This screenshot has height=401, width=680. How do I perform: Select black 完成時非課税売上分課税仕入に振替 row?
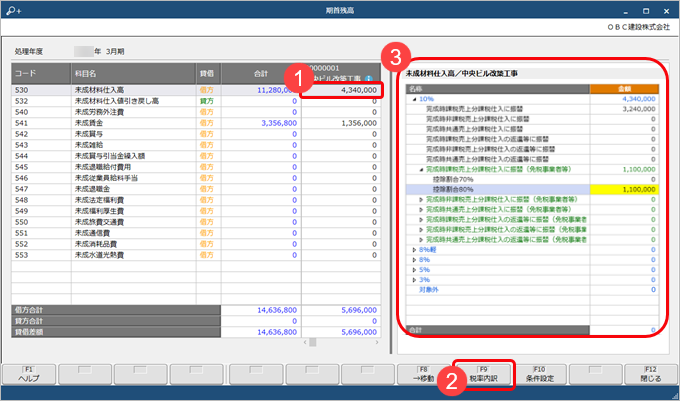pyautogui.click(x=532, y=119)
